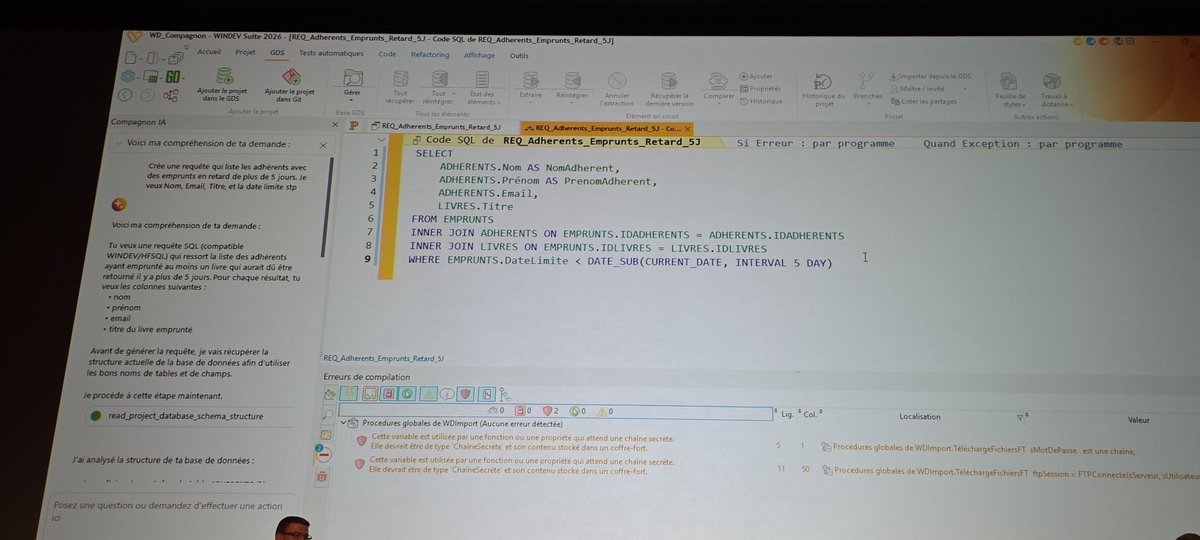Open the Branches dropdown
This screenshot has width=1200, height=540.
tap(868, 88)
